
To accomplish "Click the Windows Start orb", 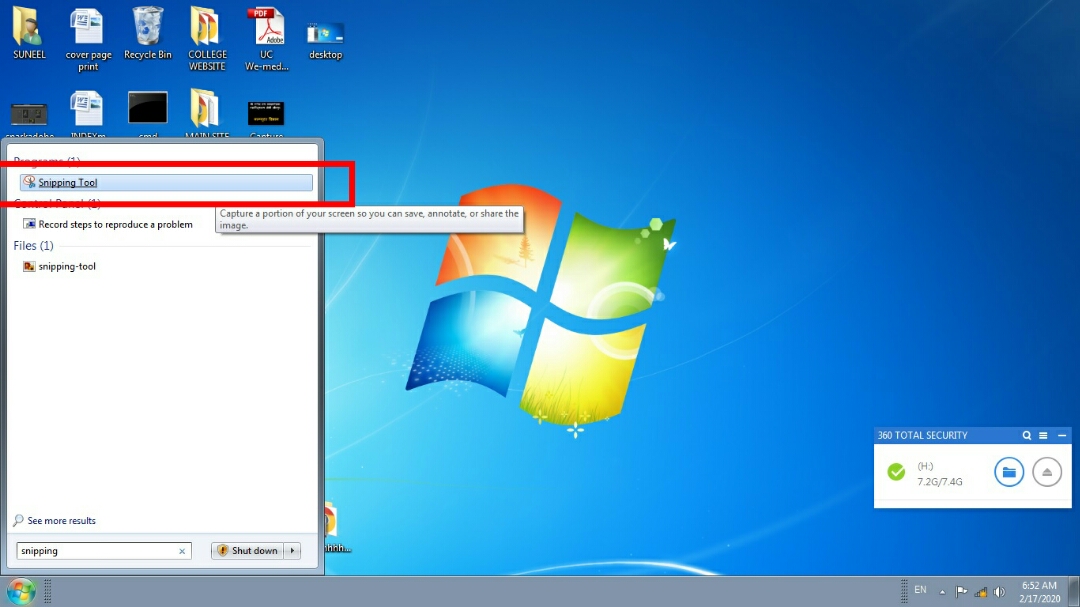I will (21, 591).
